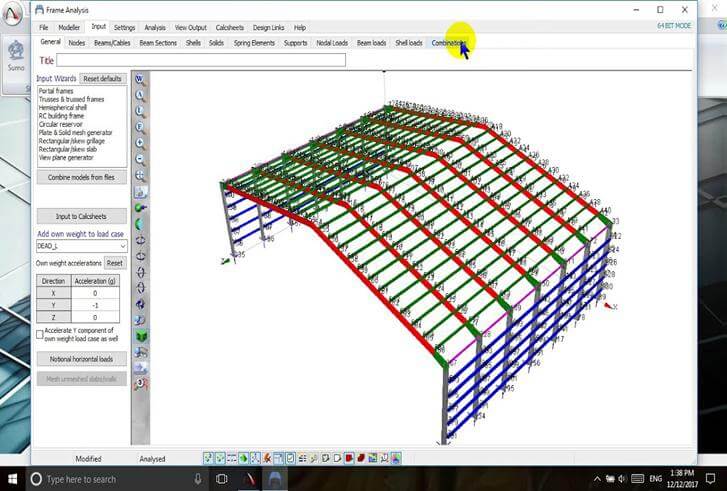Switch to the Beam Sections tab
727x491 pixels.
point(159,43)
